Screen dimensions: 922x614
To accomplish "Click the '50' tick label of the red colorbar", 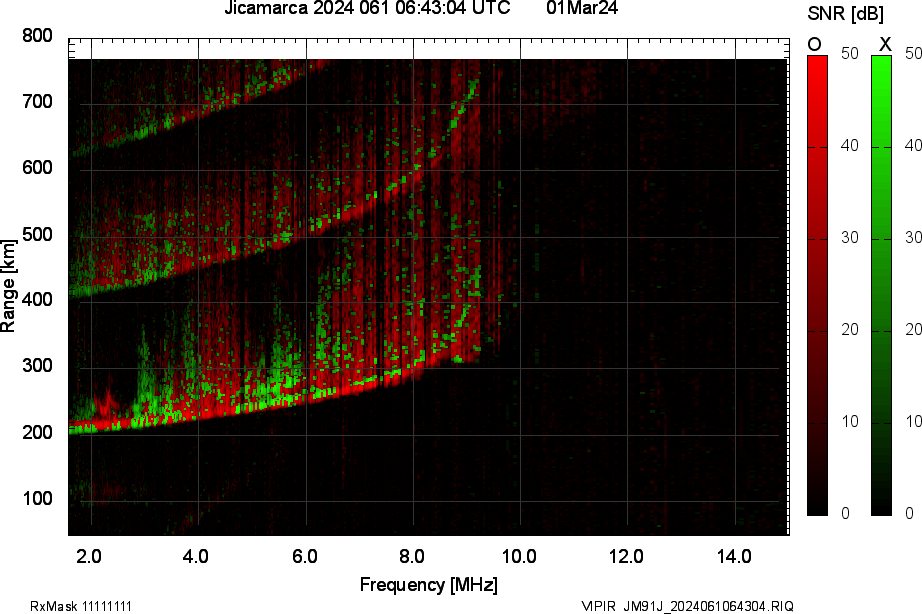I will pos(849,54).
